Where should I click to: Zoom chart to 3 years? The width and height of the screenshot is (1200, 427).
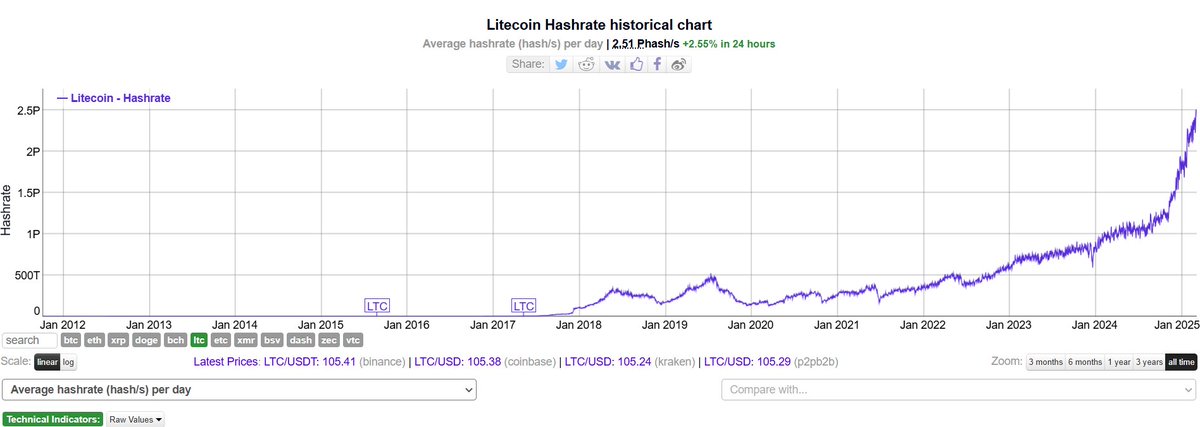(1149, 362)
